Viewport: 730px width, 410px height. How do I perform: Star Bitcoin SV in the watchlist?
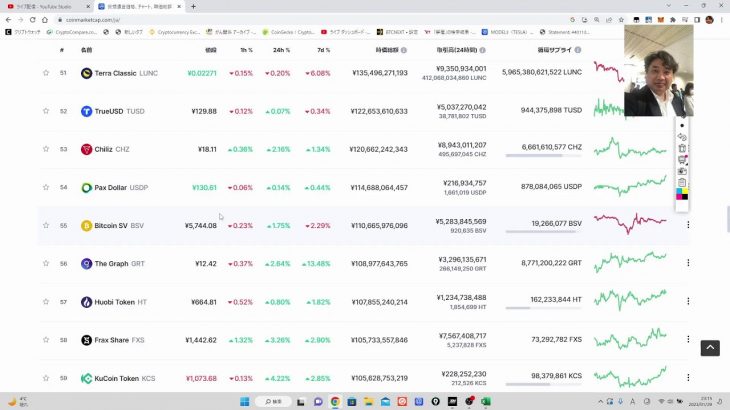[46, 225]
